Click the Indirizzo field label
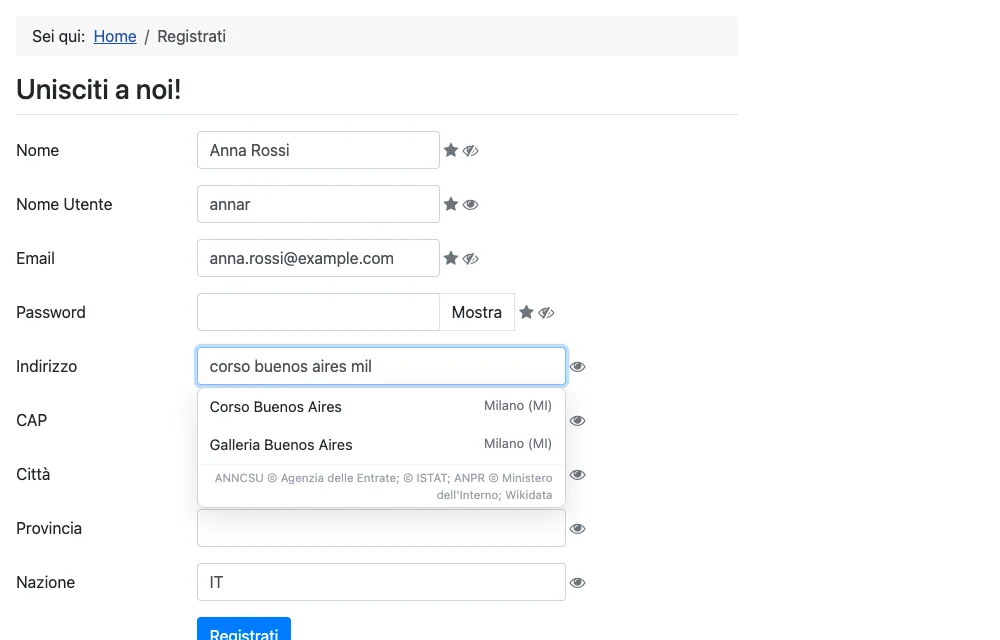This screenshot has height=640, width=1000. click(x=47, y=367)
